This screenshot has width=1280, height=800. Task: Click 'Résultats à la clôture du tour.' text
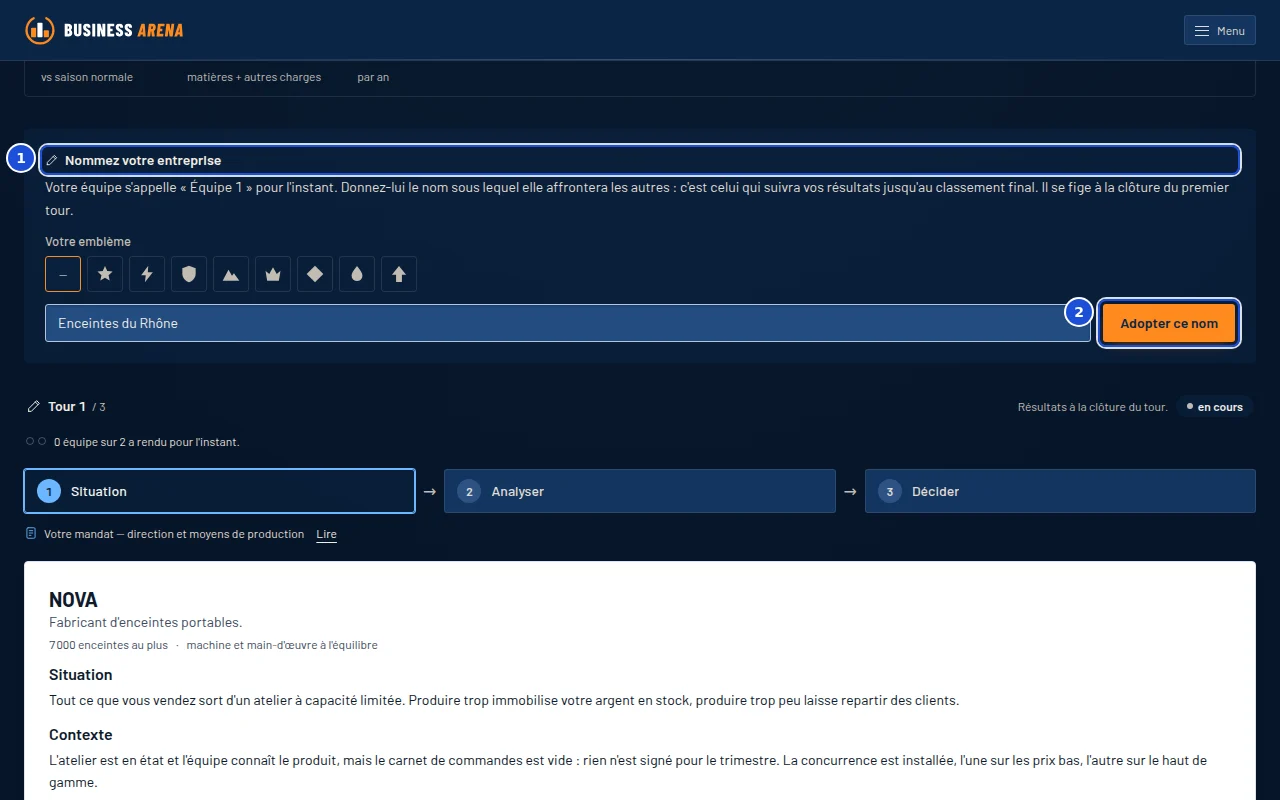point(1092,407)
